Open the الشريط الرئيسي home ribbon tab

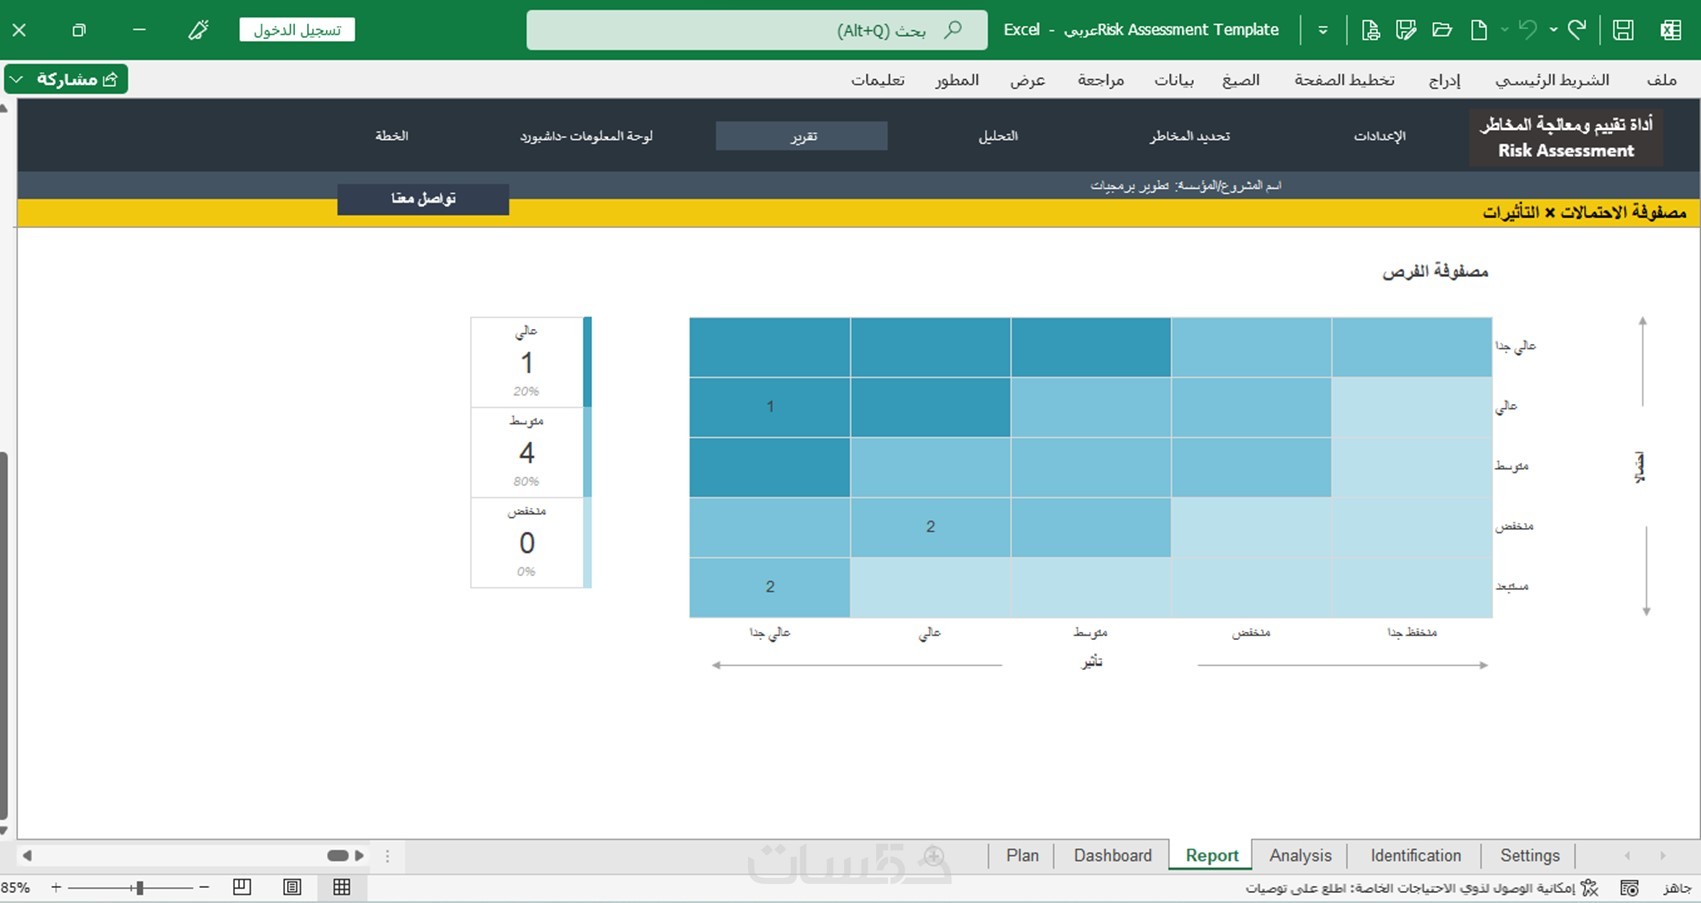[1552, 80]
